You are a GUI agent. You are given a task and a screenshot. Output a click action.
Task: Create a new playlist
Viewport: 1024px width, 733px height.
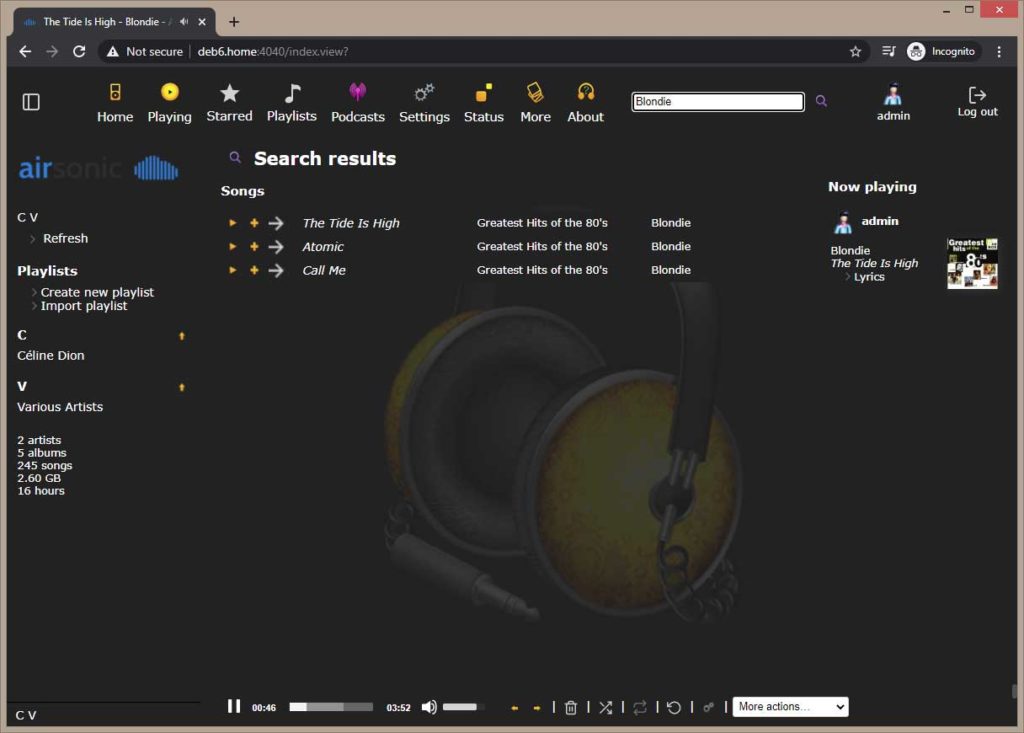coord(97,292)
